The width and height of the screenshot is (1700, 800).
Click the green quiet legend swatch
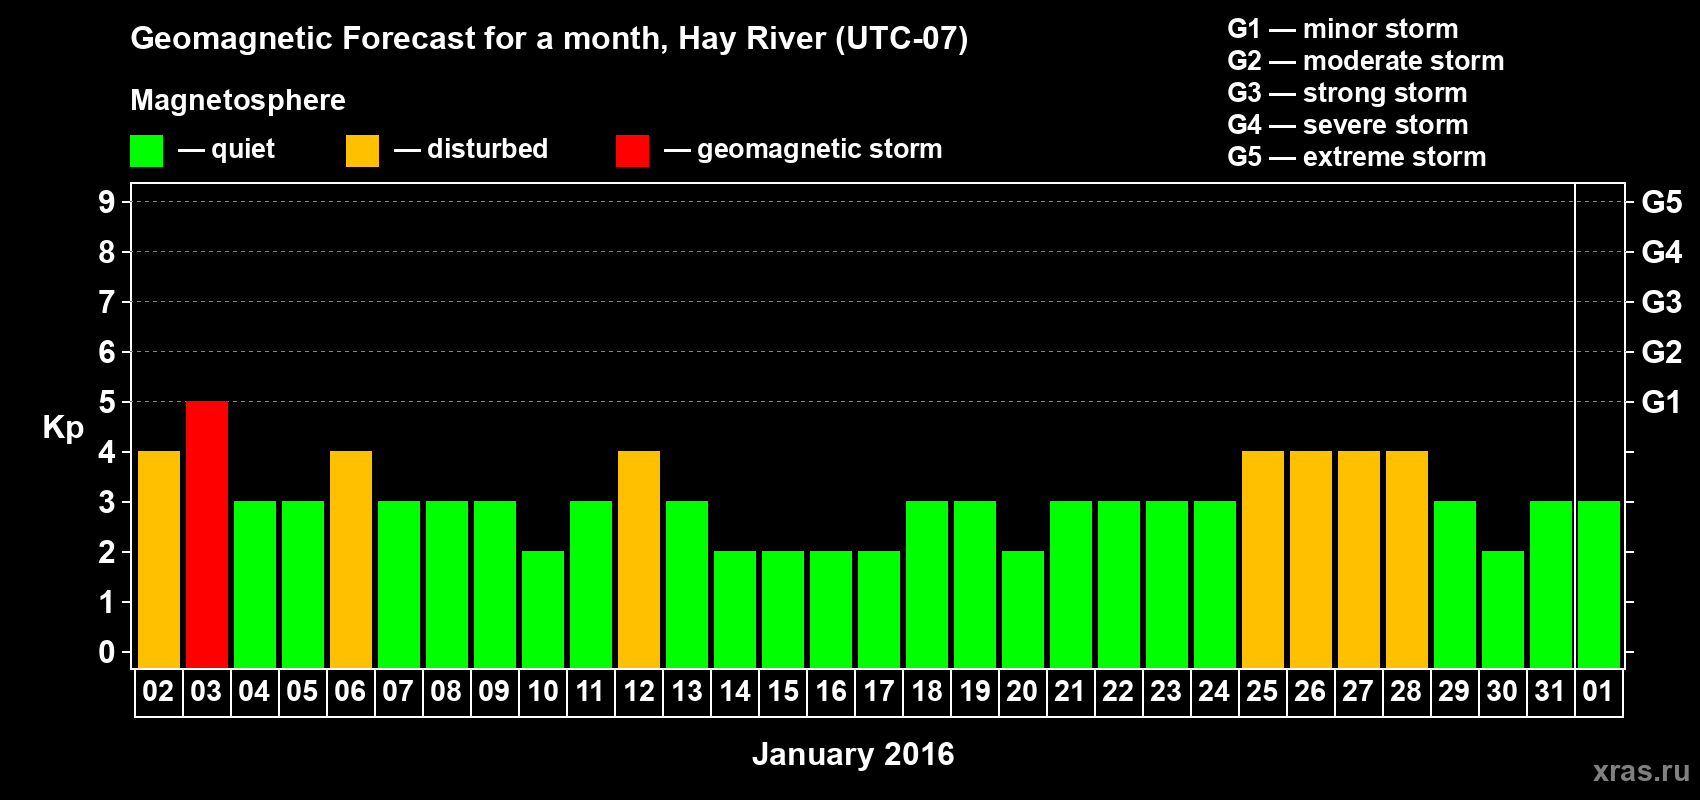click(x=146, y=151)
